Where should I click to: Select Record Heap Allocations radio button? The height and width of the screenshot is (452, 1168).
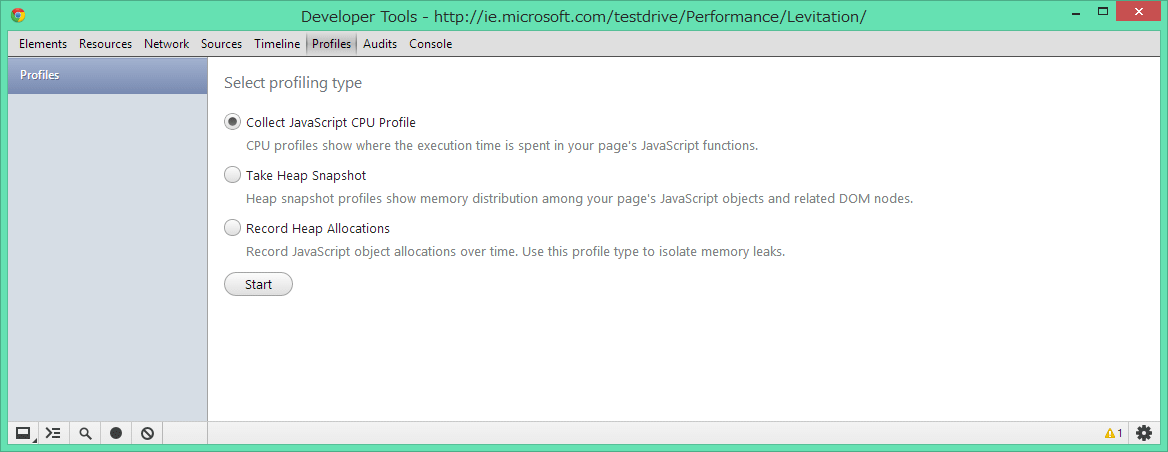tap(232, 228)
